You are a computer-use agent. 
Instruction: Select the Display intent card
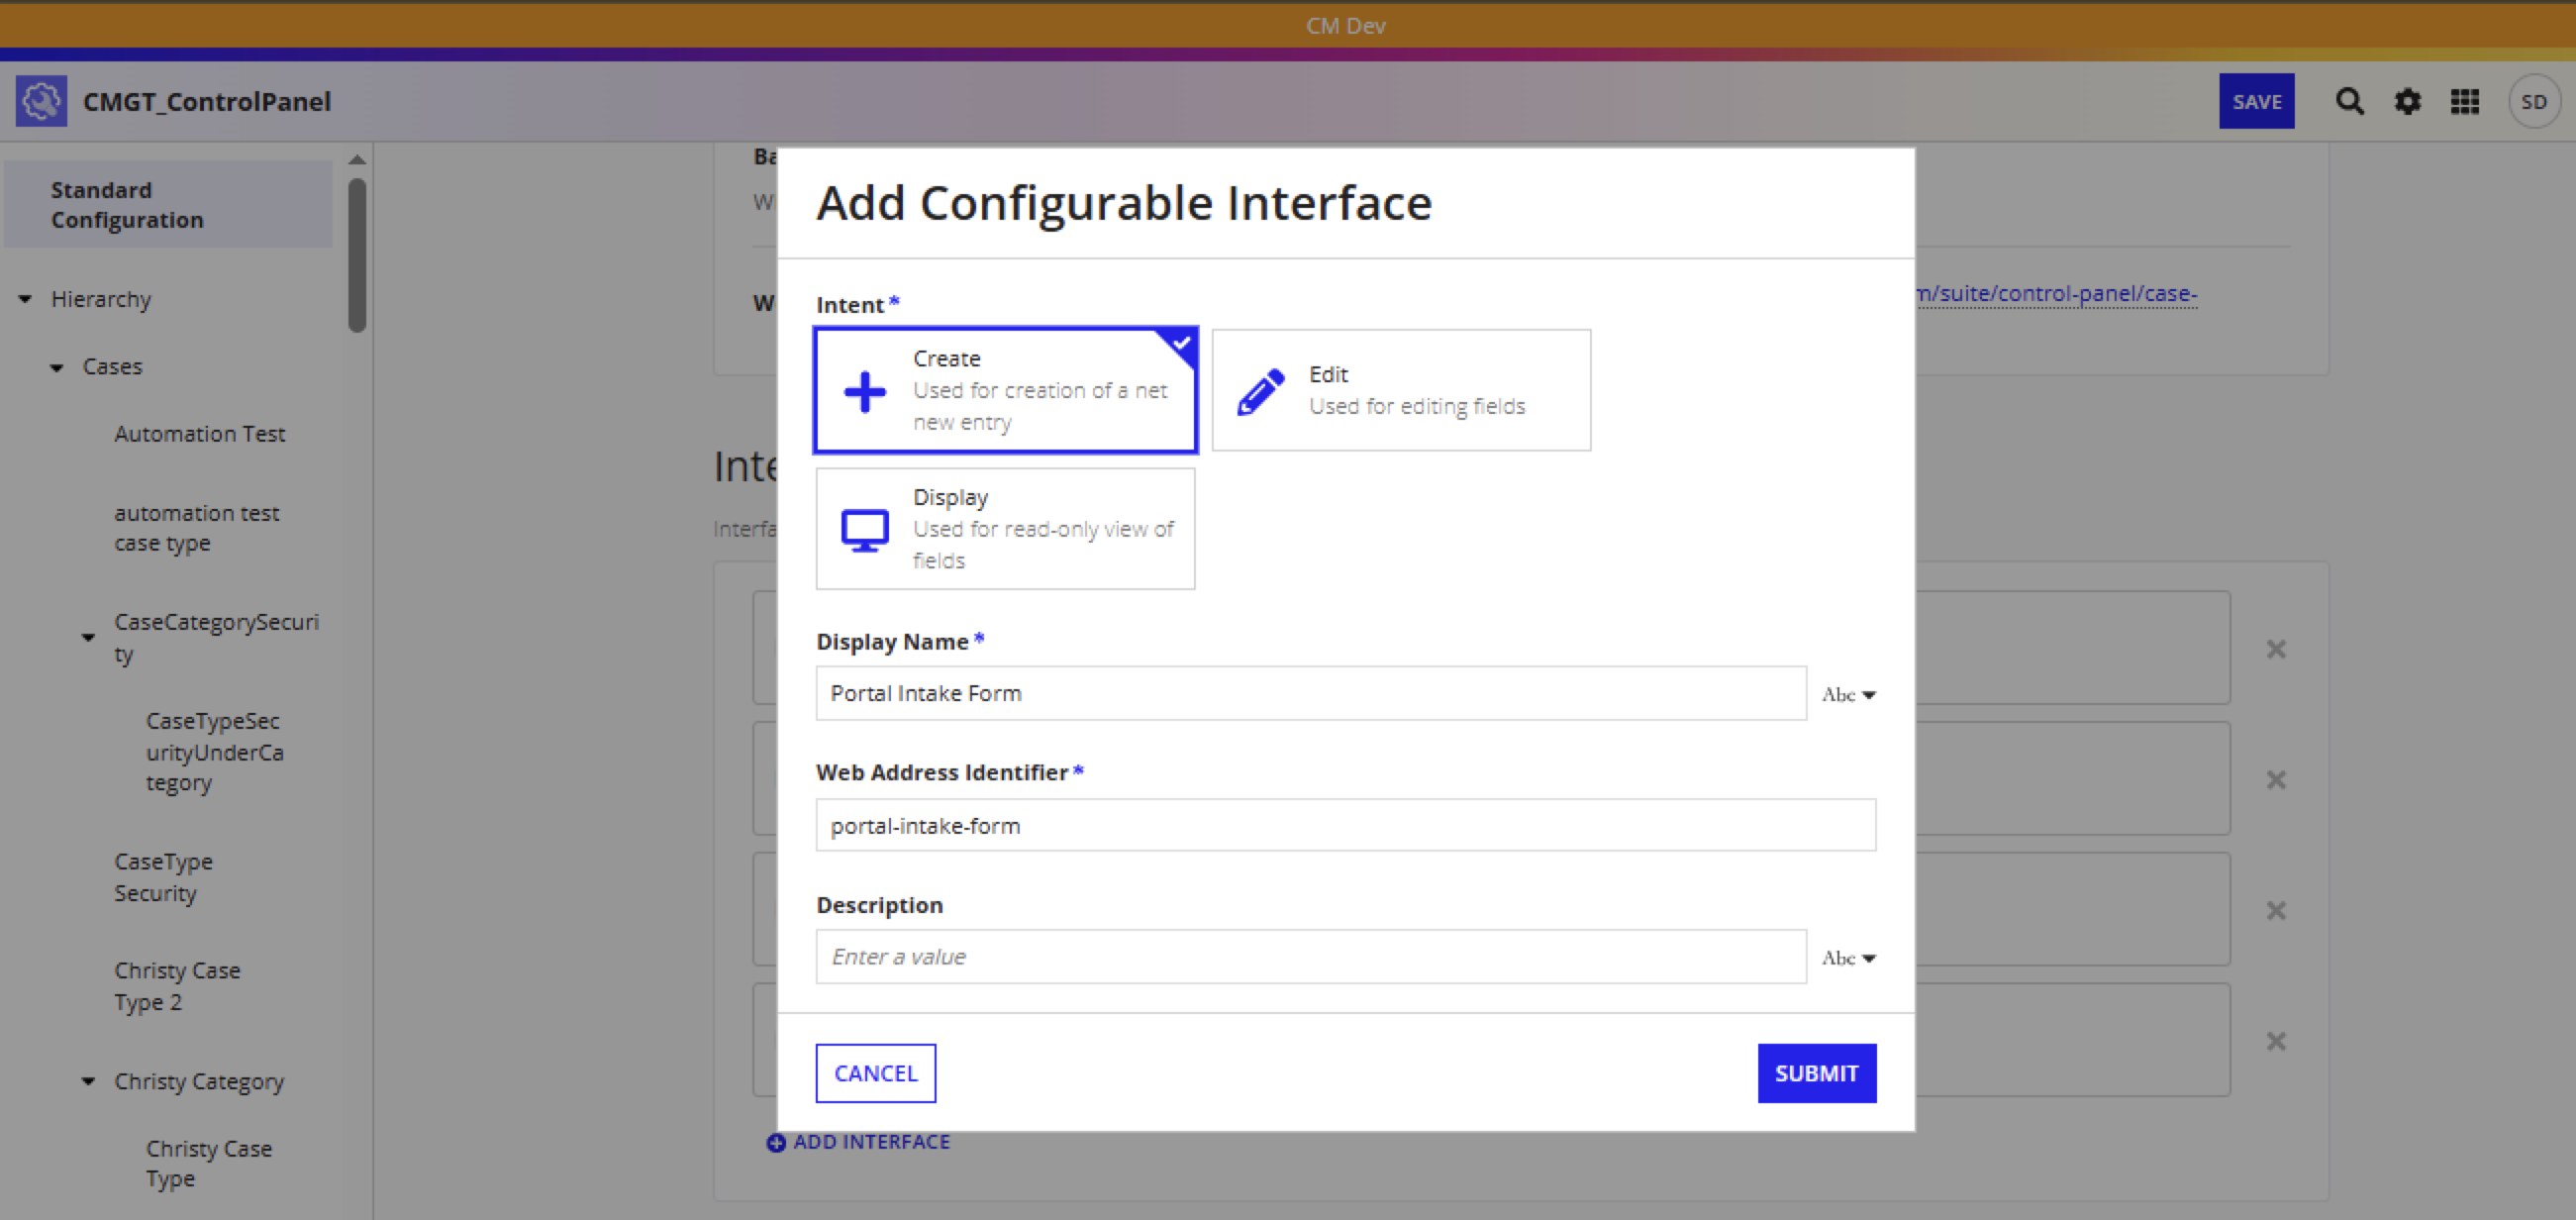pyautogui.click(x=1005, y=529)
